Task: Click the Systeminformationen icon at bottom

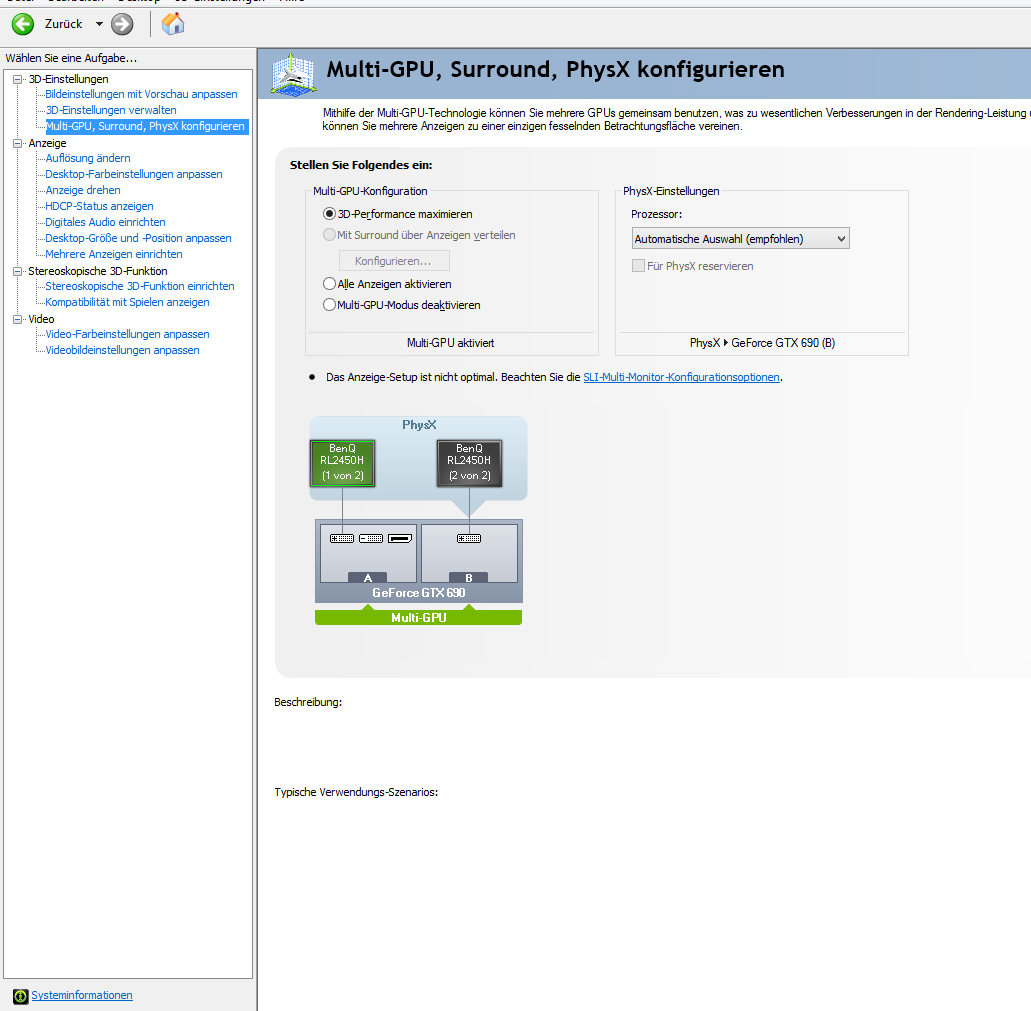Action: pyautogui.click(x=20, y=995)
